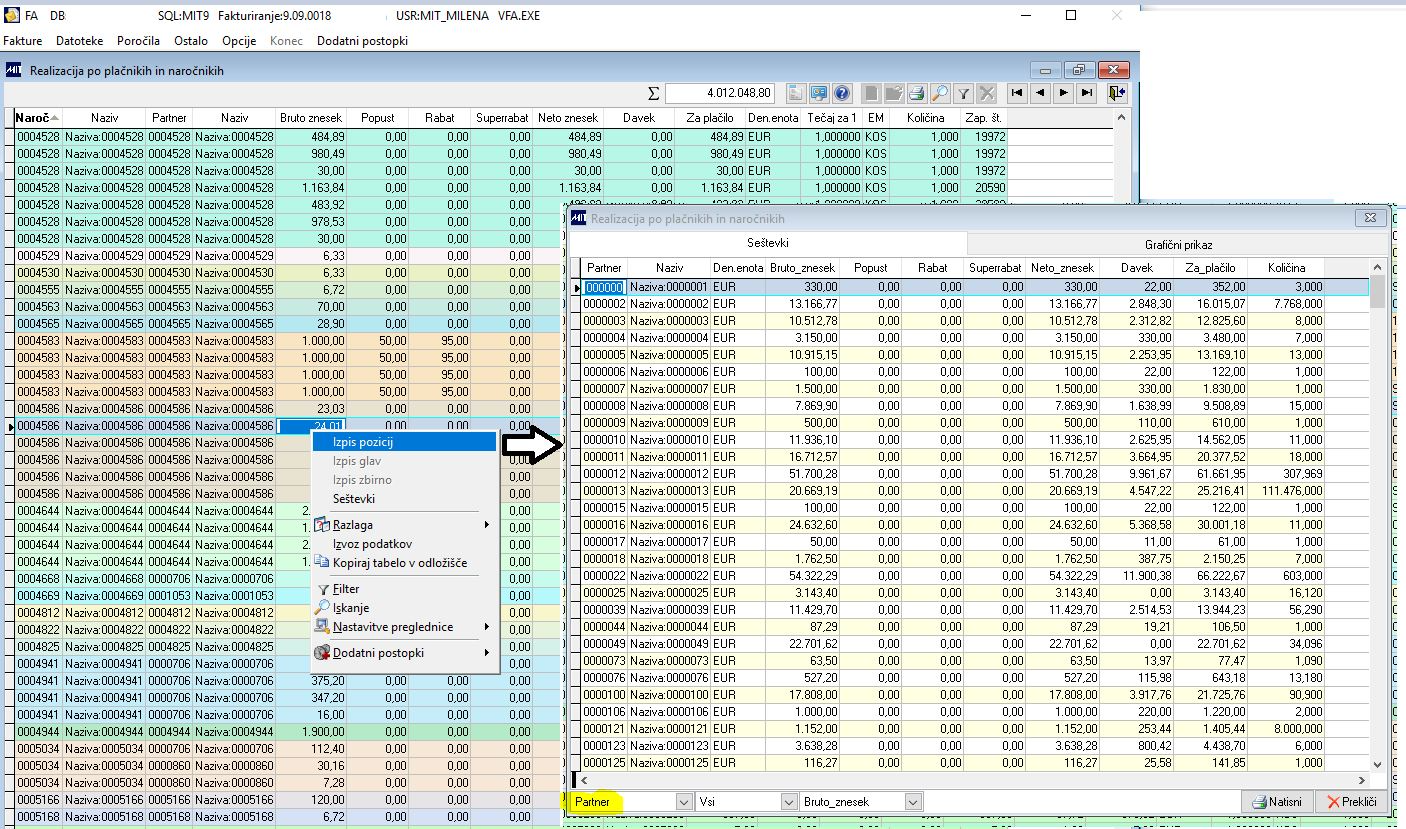Jump to last record arrow button
Viewport: 1406px width, 829px height.
pos(1086,93)
